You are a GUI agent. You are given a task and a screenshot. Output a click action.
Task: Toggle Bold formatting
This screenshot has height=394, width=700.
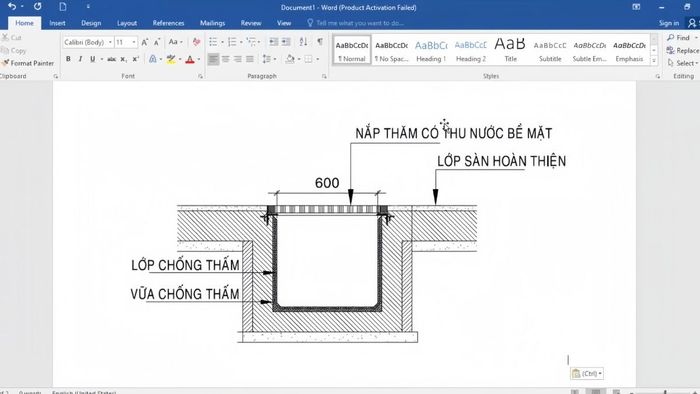[x=68, y=59]
